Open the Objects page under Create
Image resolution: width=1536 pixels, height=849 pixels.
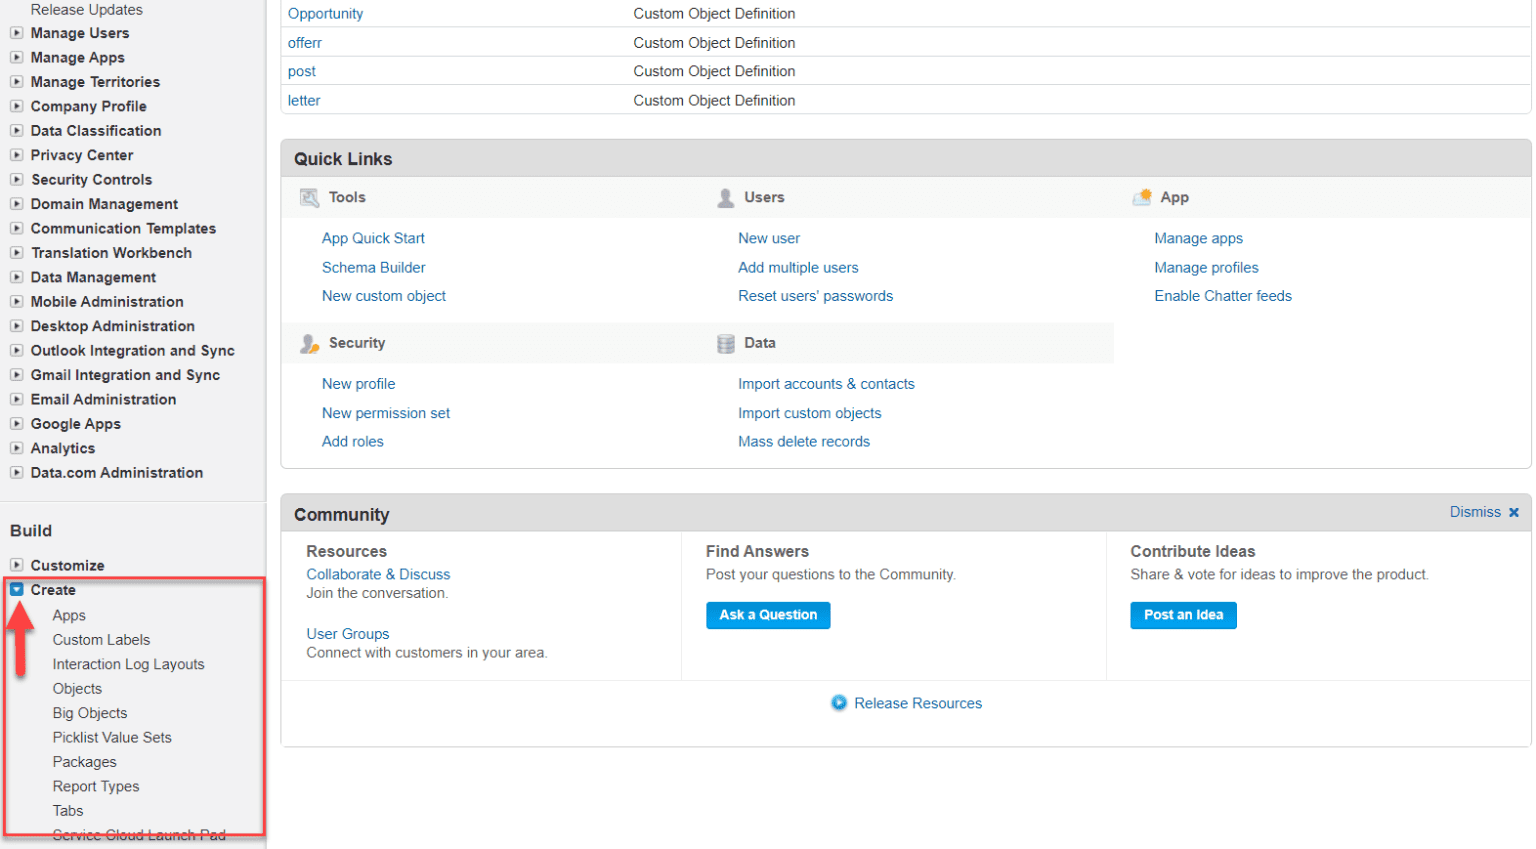point(77,688)
